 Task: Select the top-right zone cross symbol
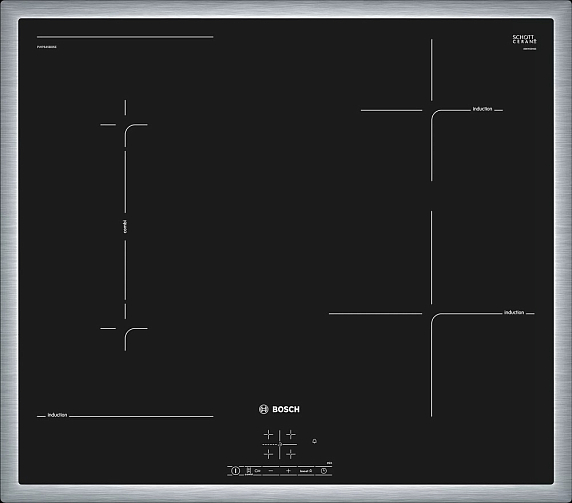(x=291, y=434)
